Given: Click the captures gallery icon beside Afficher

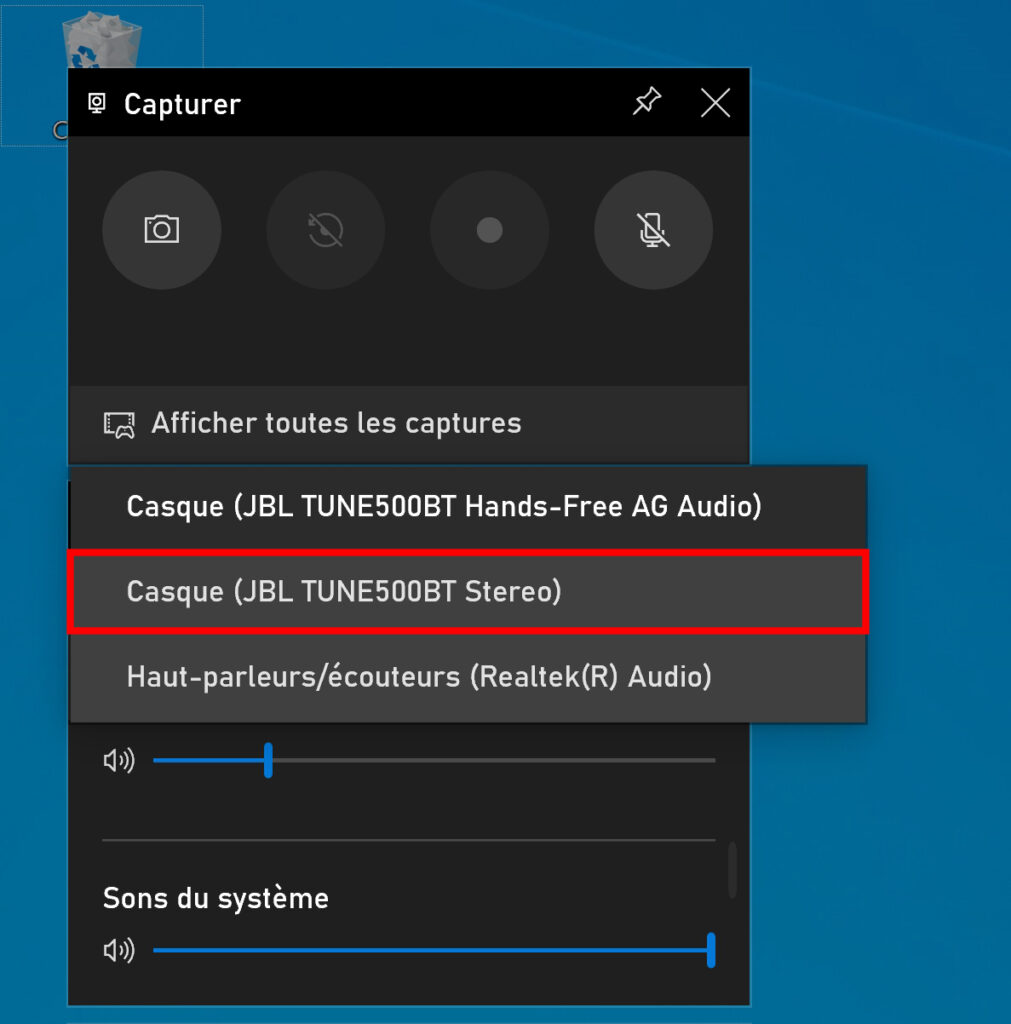Looking at the screenshot, I should pyautogui.click(x=119, y=425).
